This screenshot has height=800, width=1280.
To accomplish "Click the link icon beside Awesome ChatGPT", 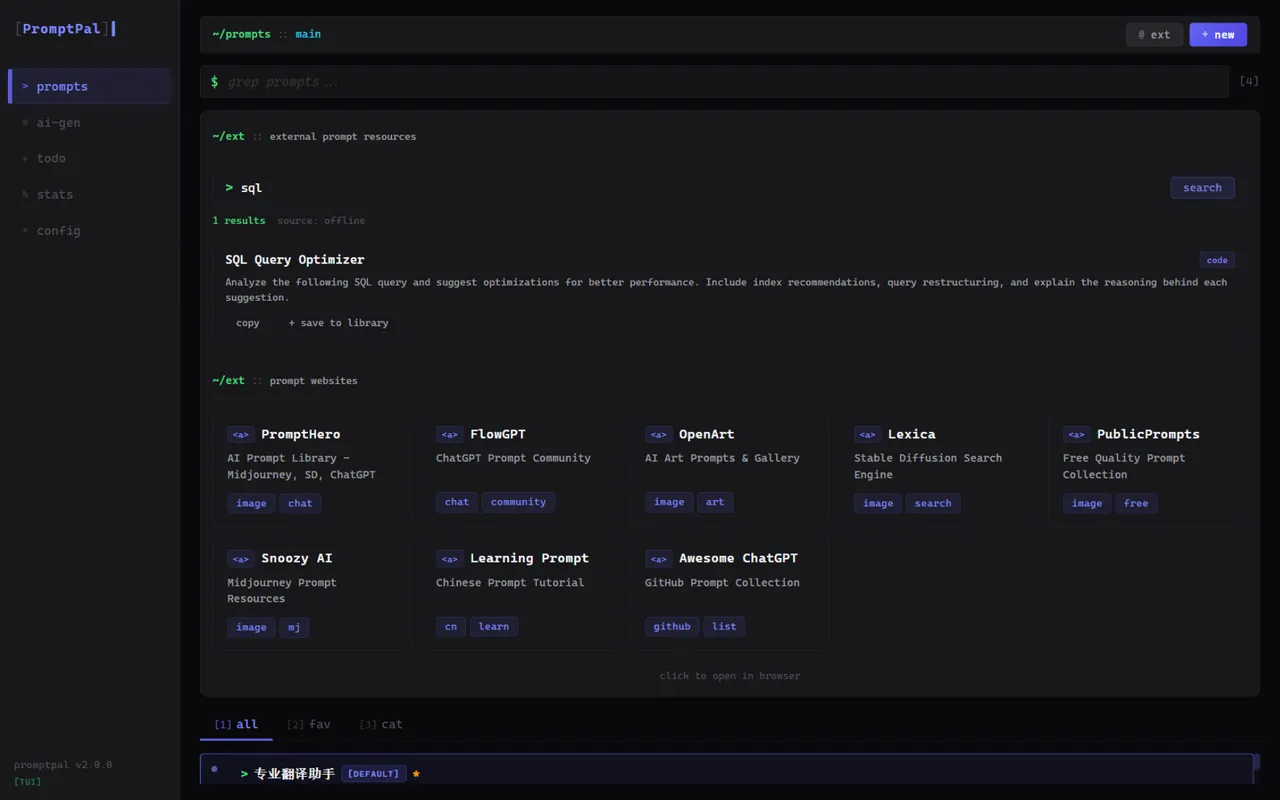I will pyautogui.click(x=658, y=559).
